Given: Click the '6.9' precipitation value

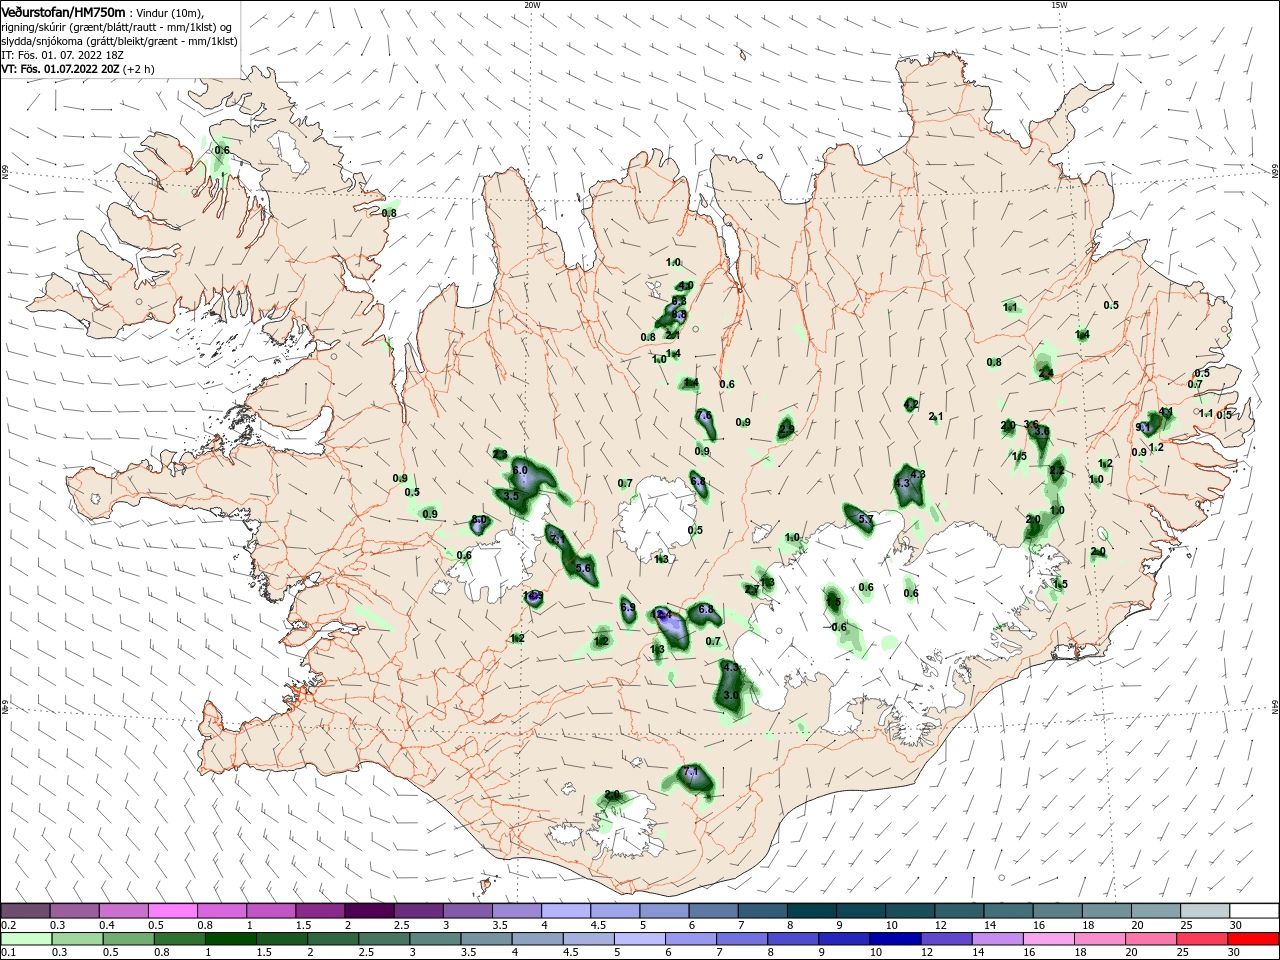Looking at the screenshot, I should 628,607.
